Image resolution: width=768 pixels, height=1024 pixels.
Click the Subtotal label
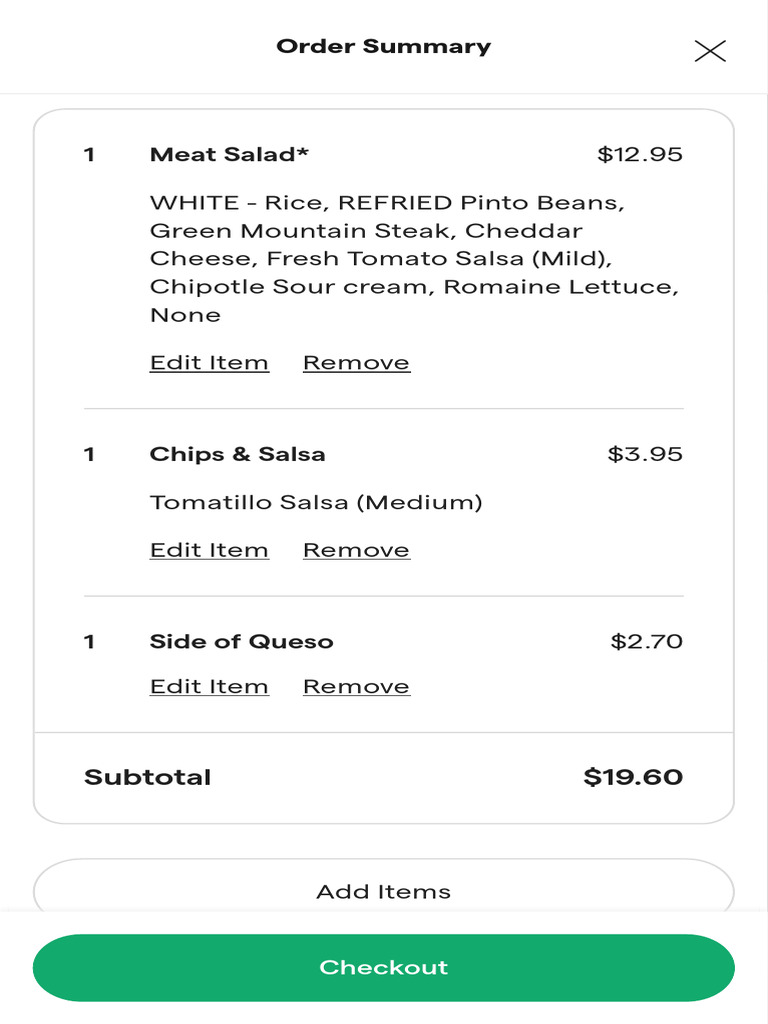click(x=147, y=777)
